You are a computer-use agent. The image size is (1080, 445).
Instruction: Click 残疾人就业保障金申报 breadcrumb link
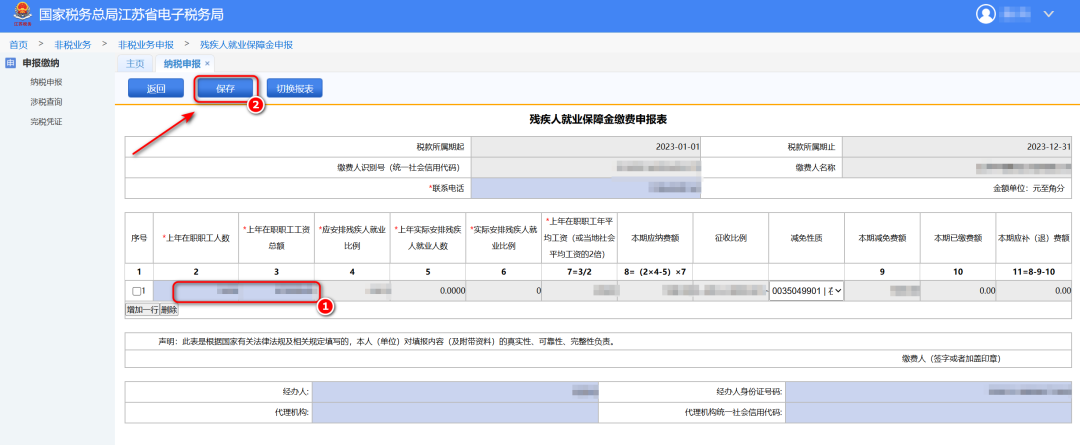point(247,45)
